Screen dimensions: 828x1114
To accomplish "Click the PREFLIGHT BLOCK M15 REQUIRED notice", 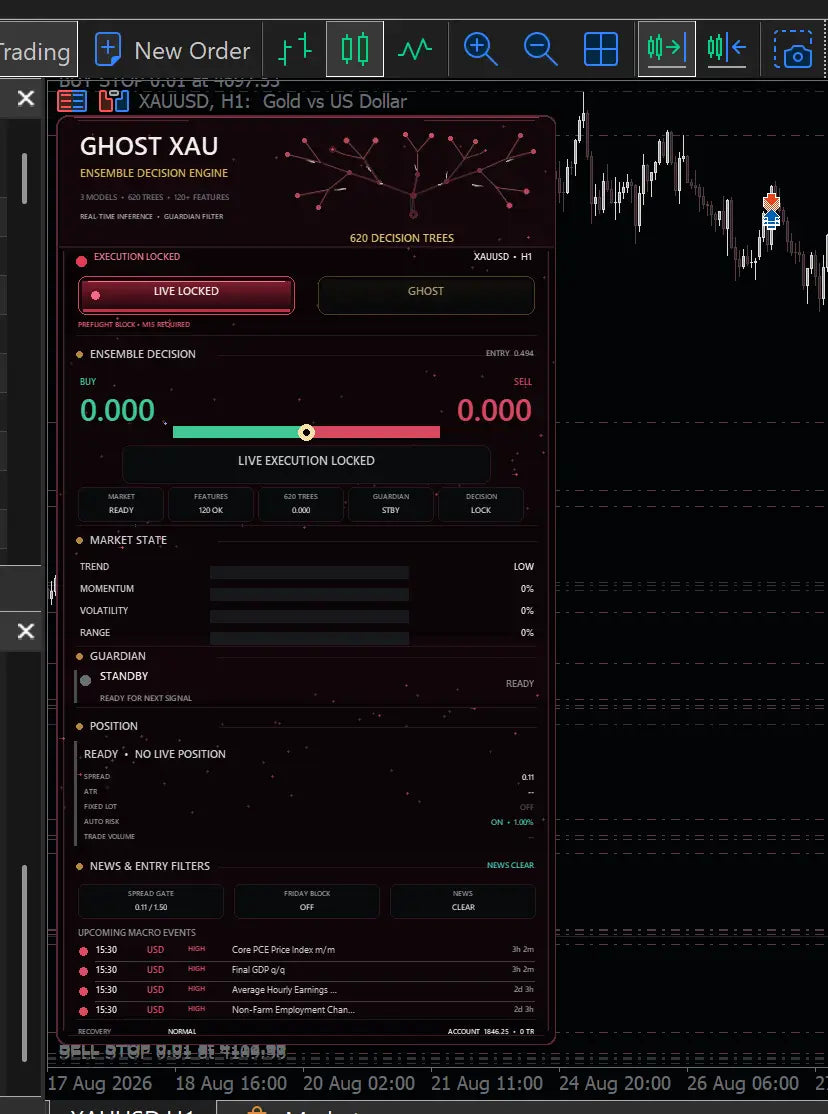I will [x=134, y=325].
